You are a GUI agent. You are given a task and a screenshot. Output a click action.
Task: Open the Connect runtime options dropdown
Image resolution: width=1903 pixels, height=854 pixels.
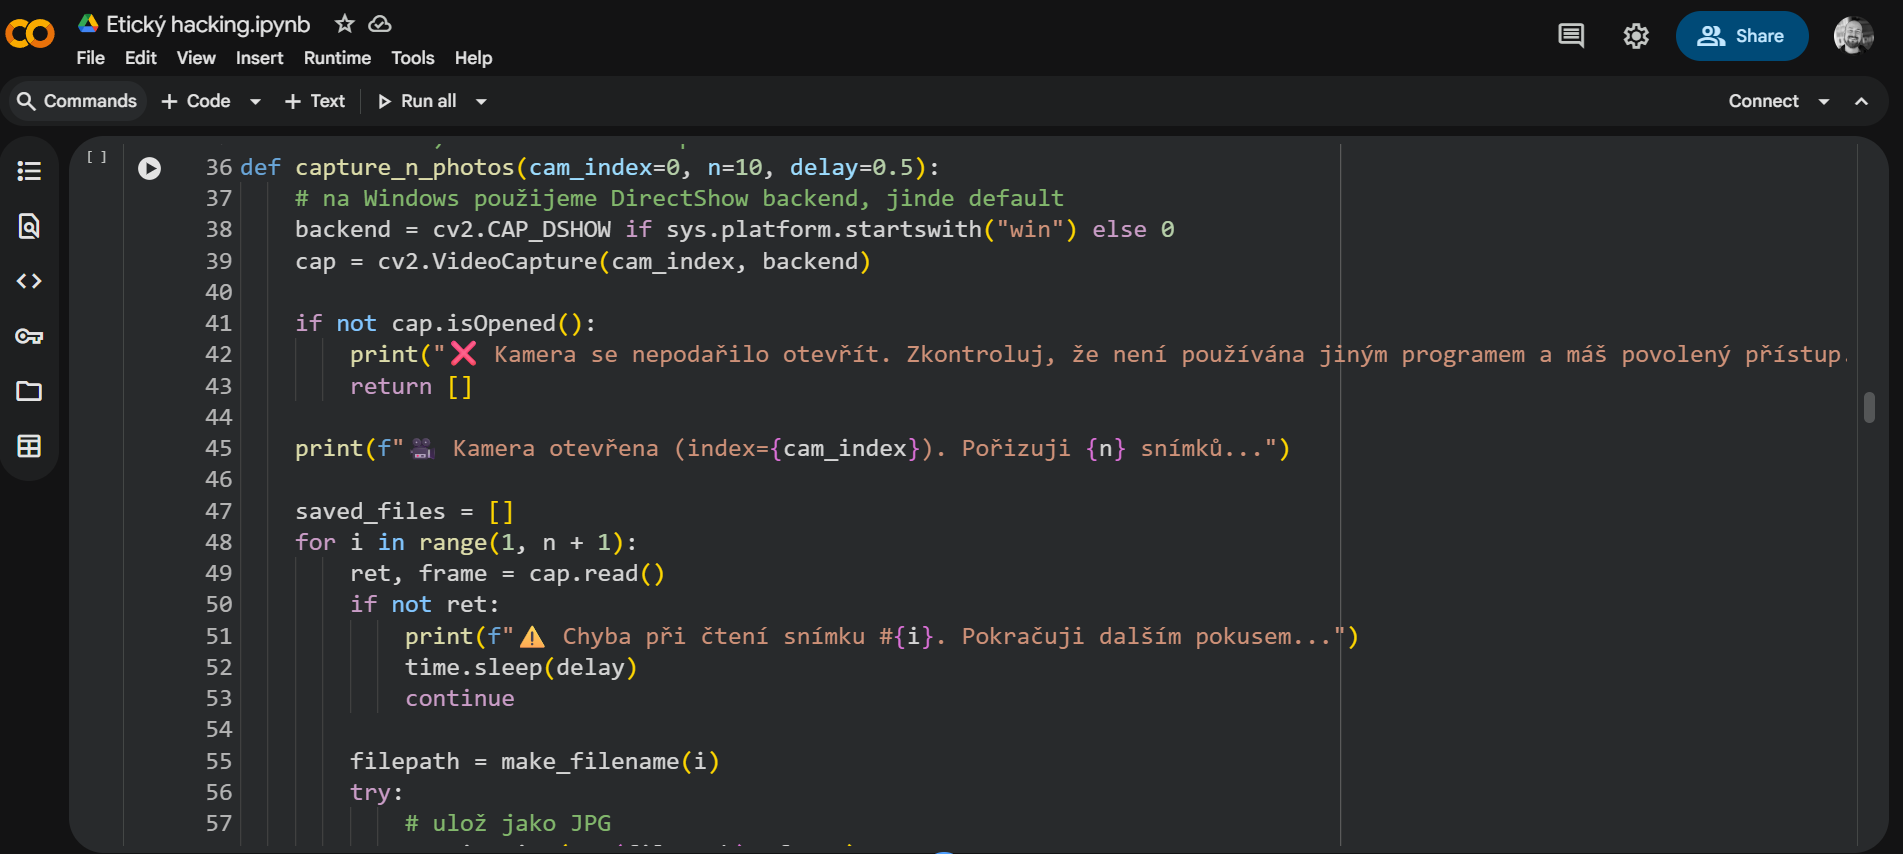click(1824, 101)
